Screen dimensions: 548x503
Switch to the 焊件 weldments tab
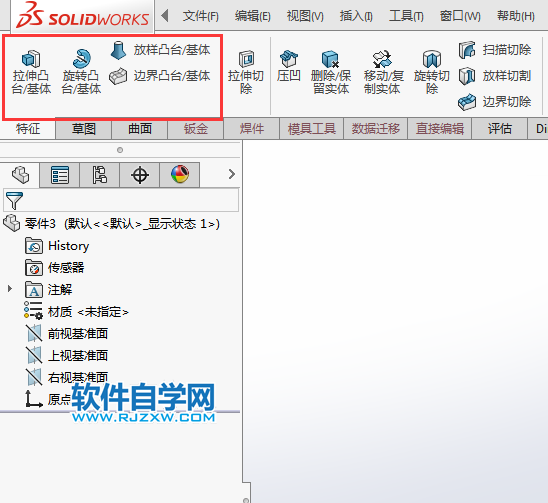252,129
